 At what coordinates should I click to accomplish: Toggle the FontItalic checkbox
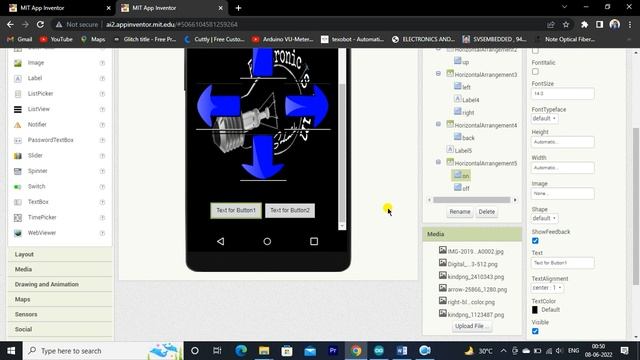point(535,72)
